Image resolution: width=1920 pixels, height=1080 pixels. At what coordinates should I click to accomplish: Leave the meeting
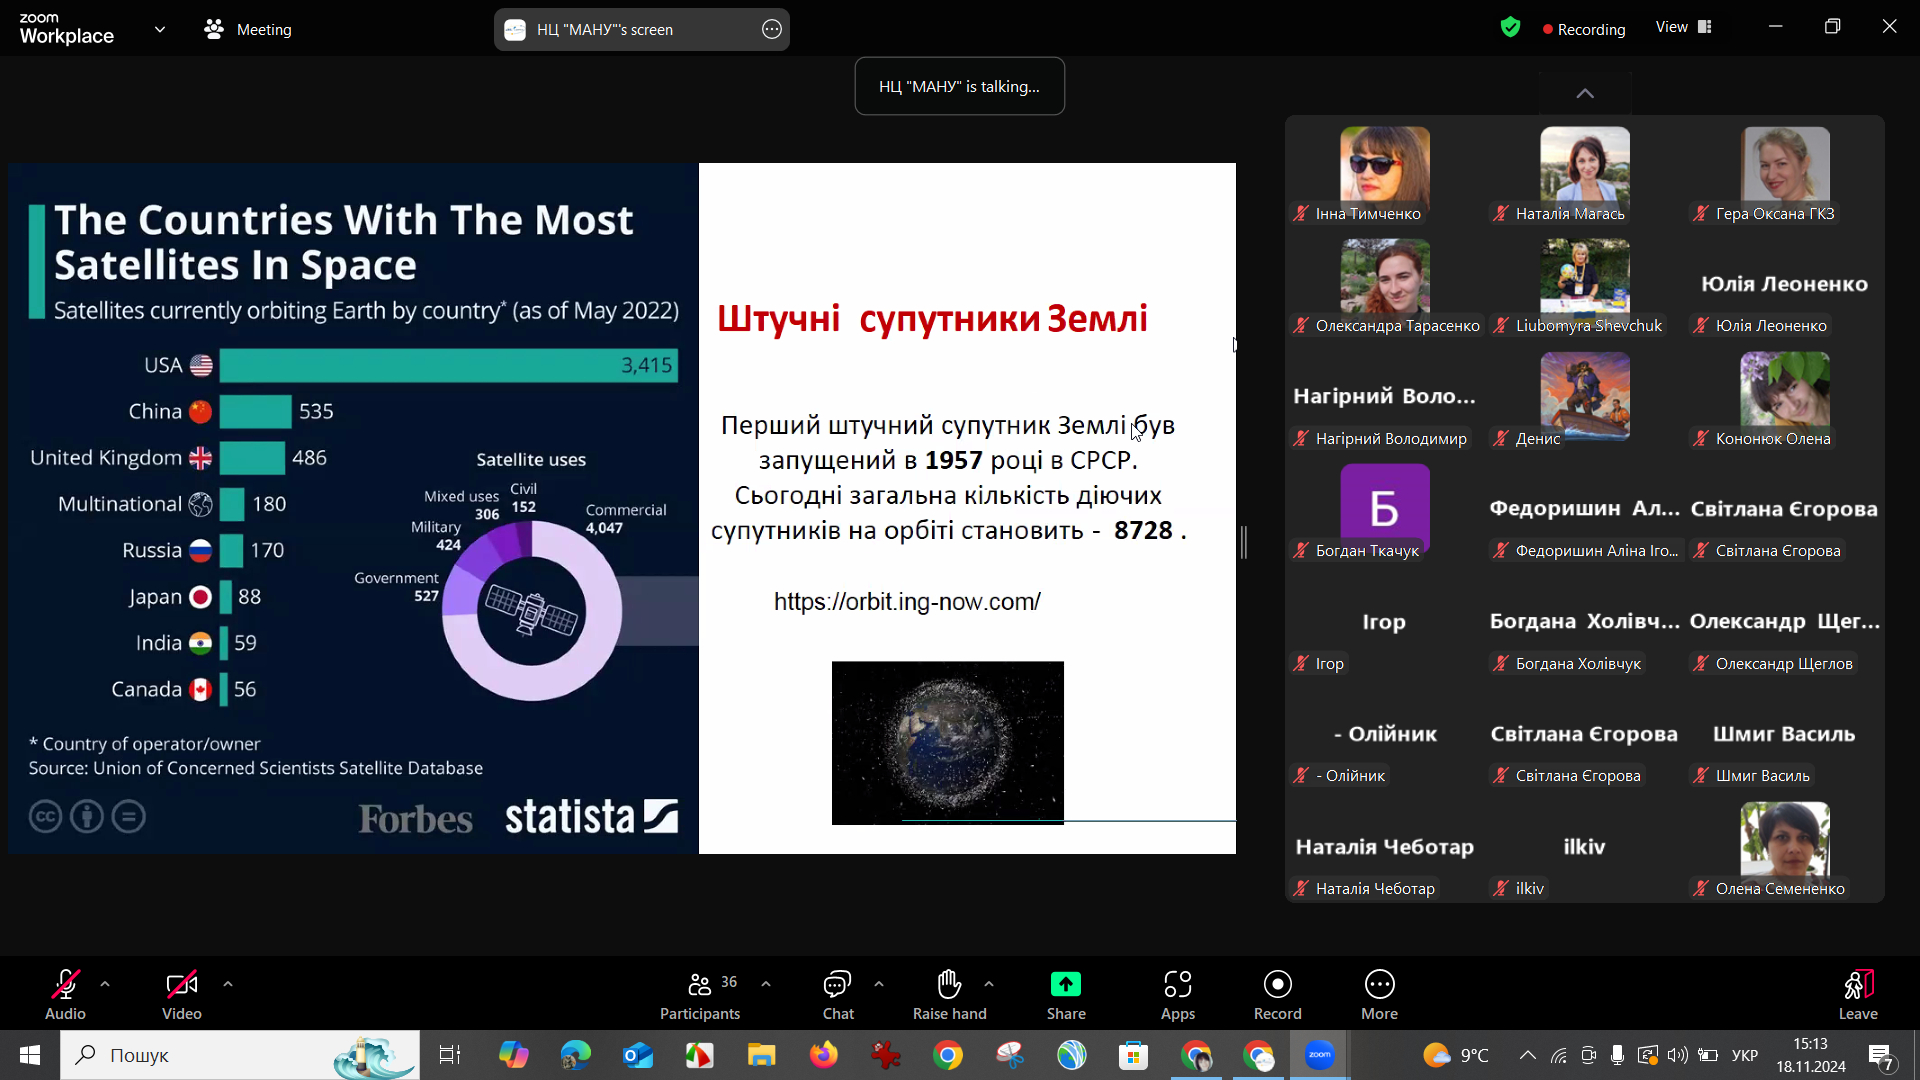click(1858, 994)
